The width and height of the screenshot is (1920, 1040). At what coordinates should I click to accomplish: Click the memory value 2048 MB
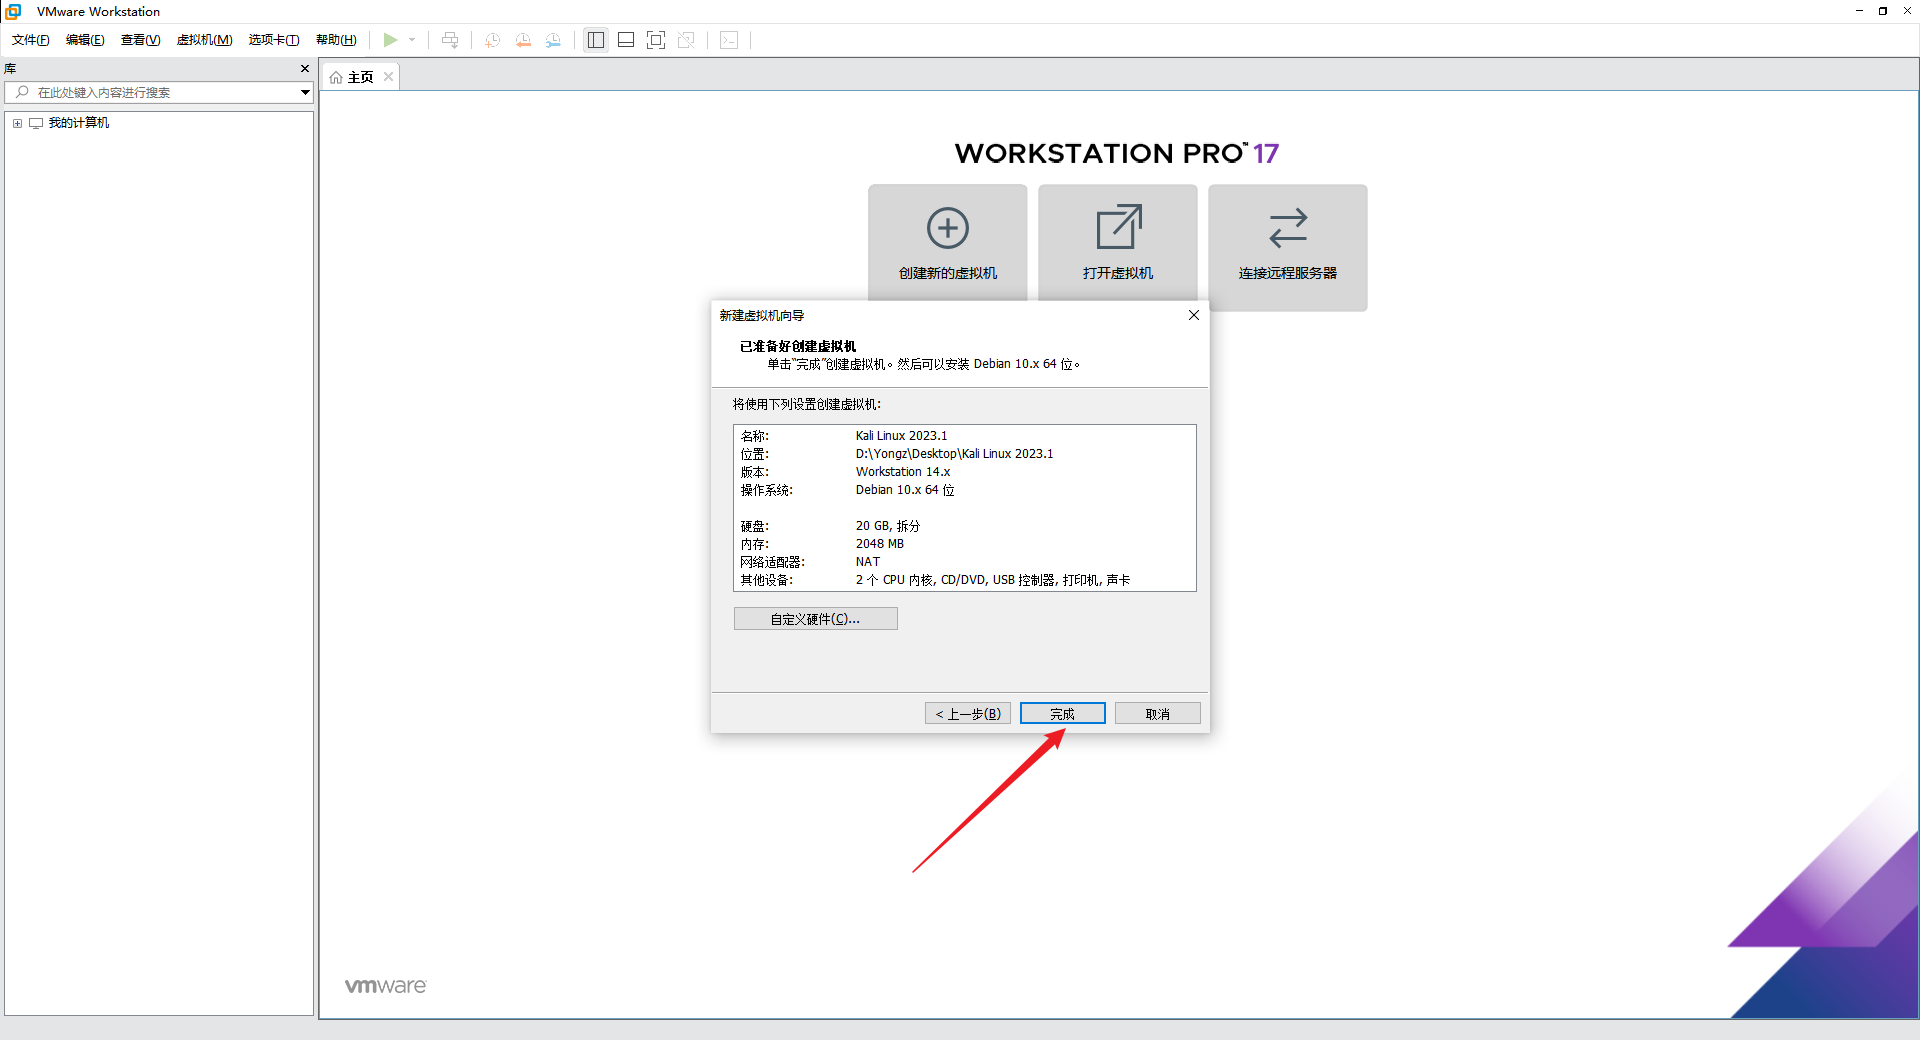[x=880, y=544]
